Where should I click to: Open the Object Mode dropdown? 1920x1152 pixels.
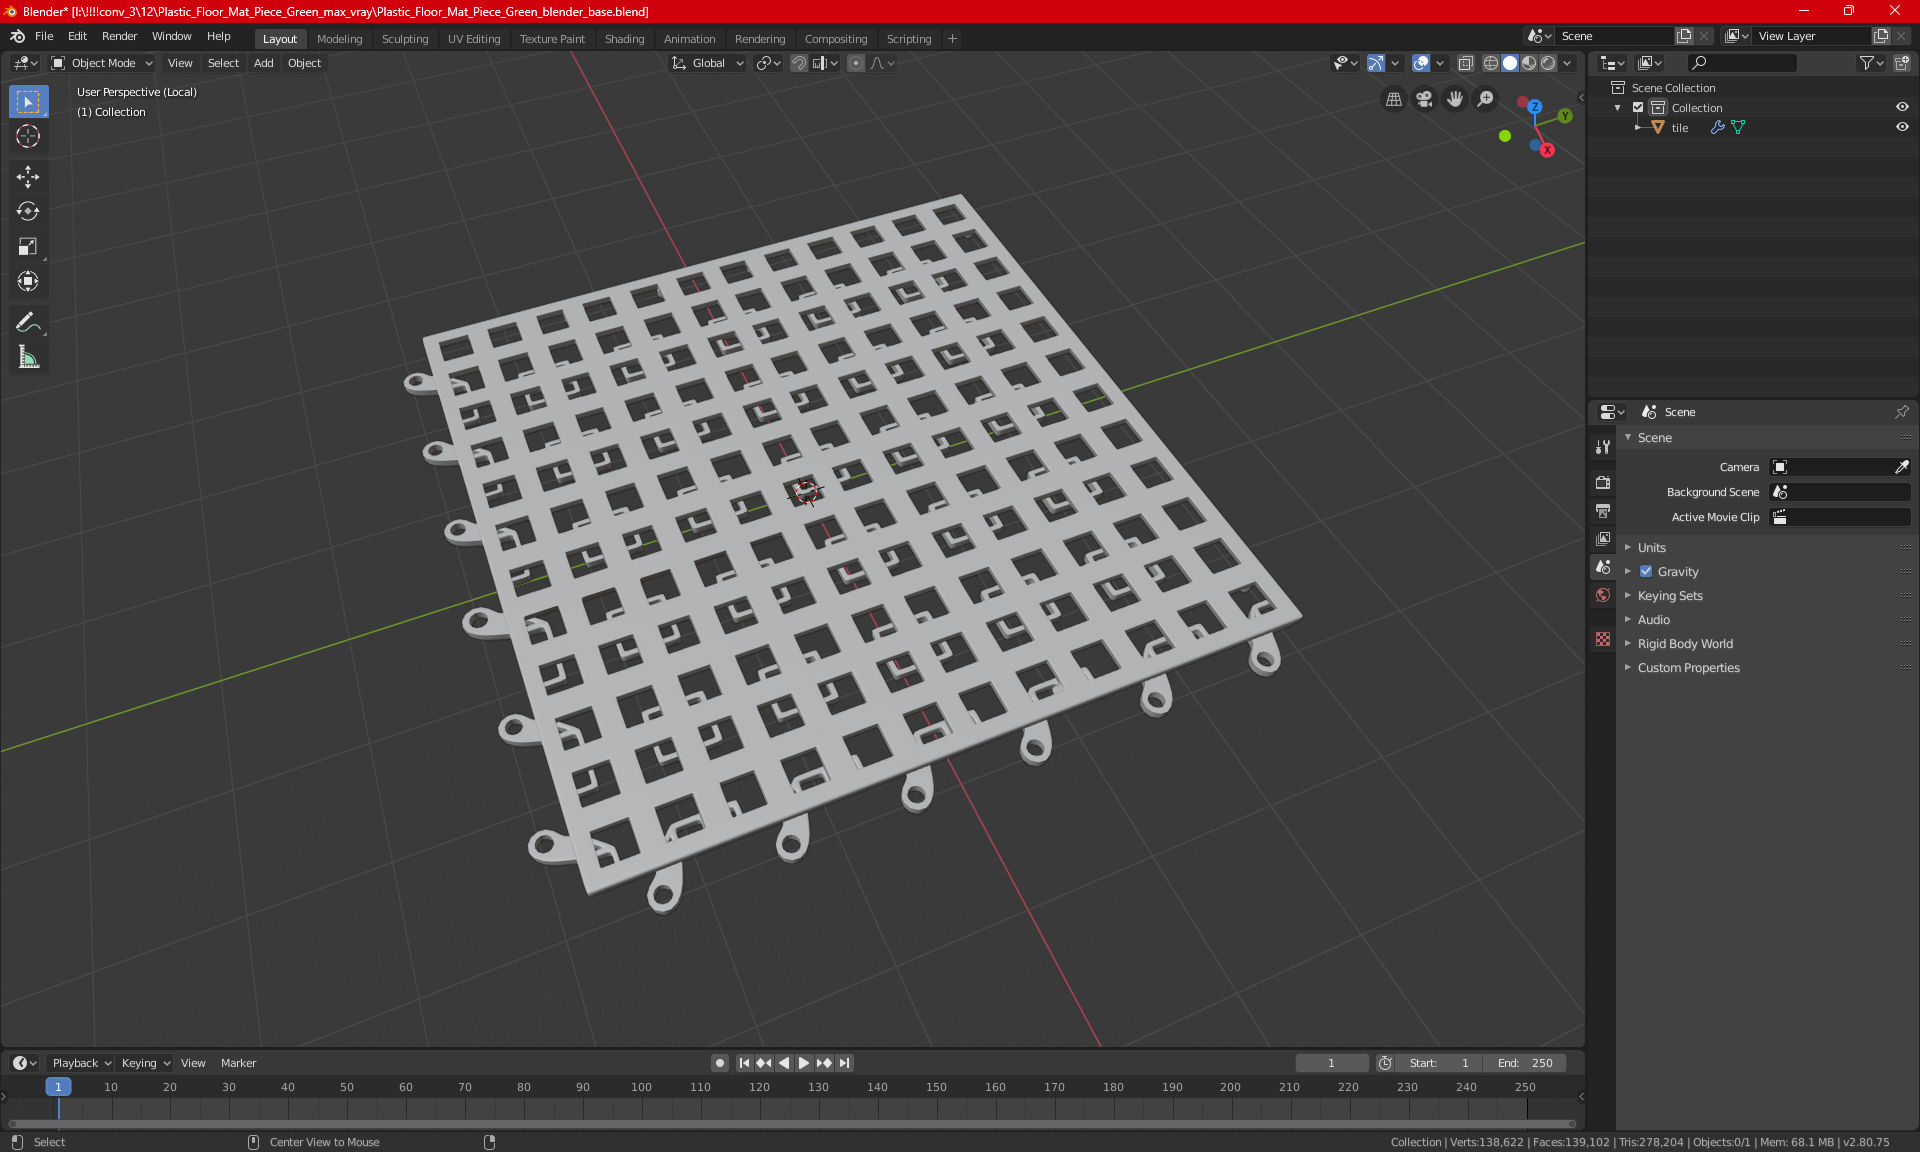point(102,63)
